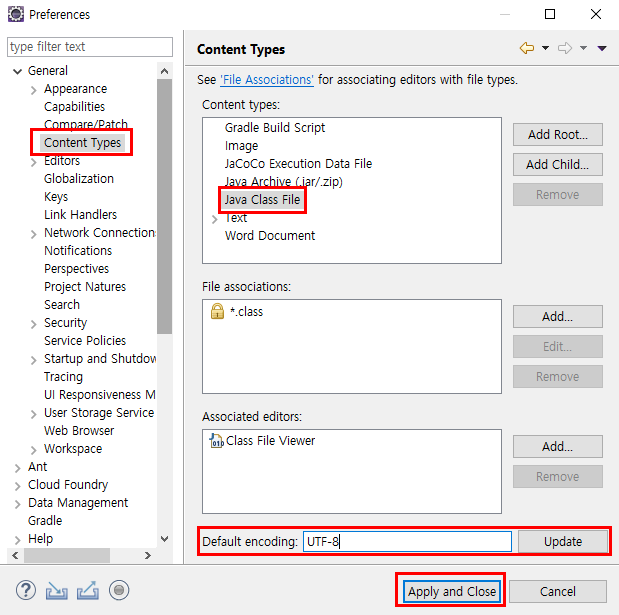
Task: Select Content Types in the tree
Action: [x=82, y=142]
